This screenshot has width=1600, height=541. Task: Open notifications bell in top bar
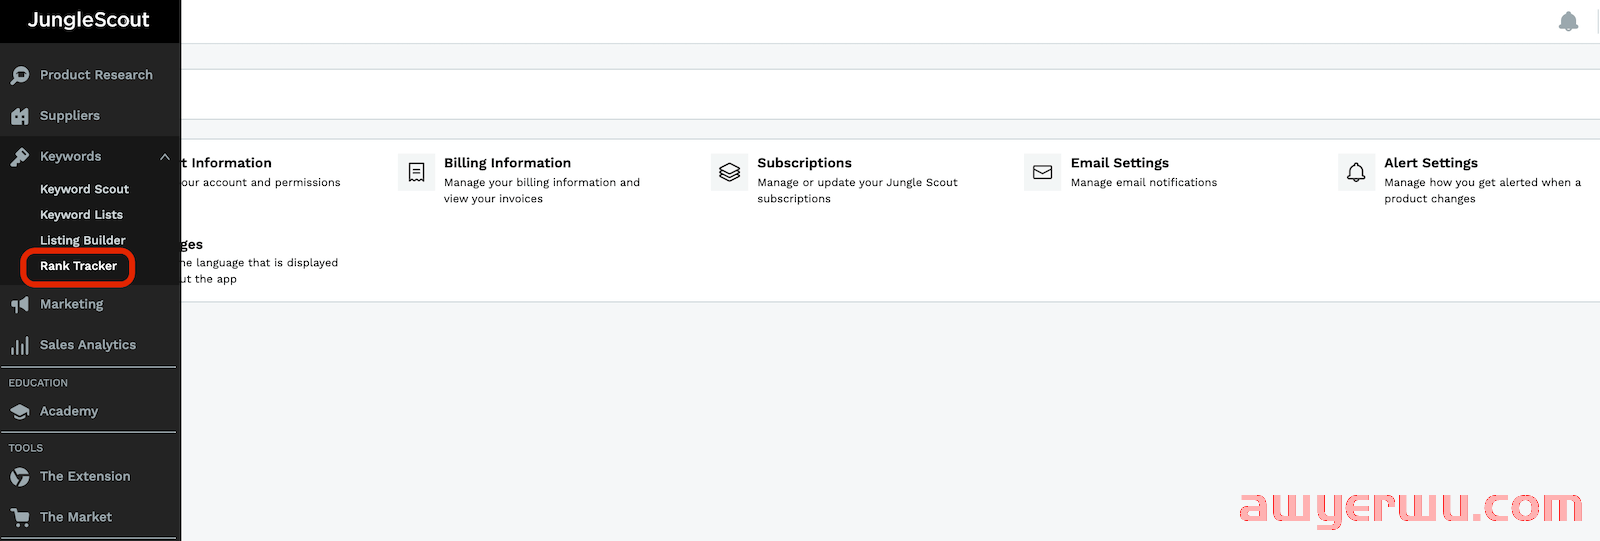[x=1568, y=21]
